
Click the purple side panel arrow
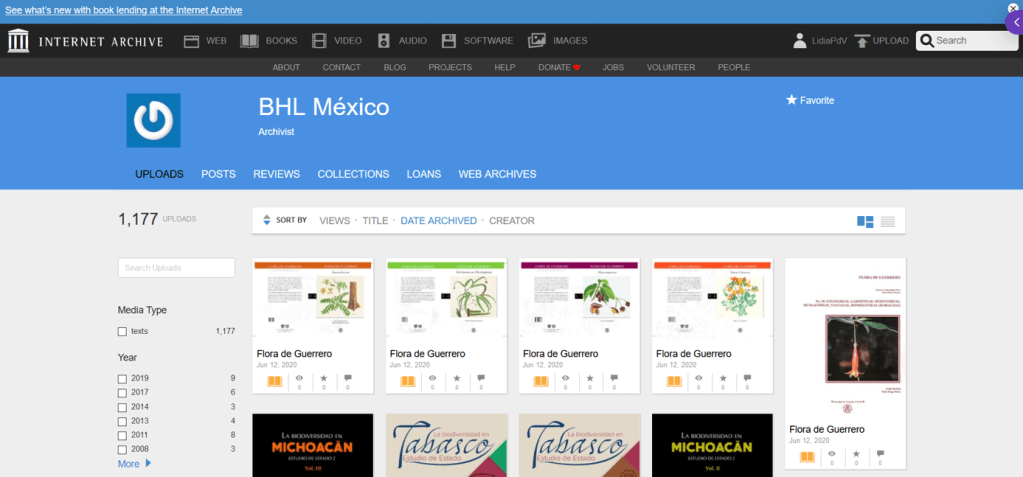1015,22
